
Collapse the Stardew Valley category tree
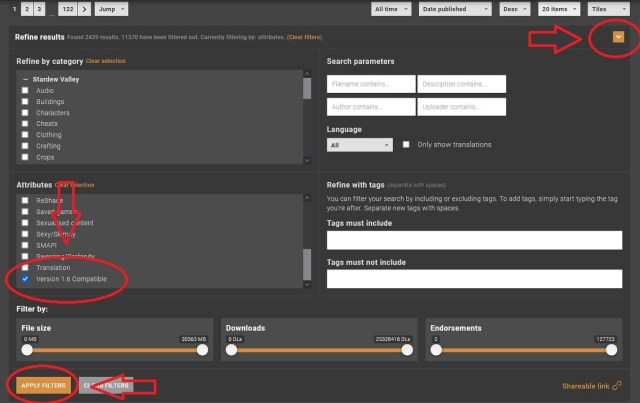pyautogui.click(x=24, y=78)
